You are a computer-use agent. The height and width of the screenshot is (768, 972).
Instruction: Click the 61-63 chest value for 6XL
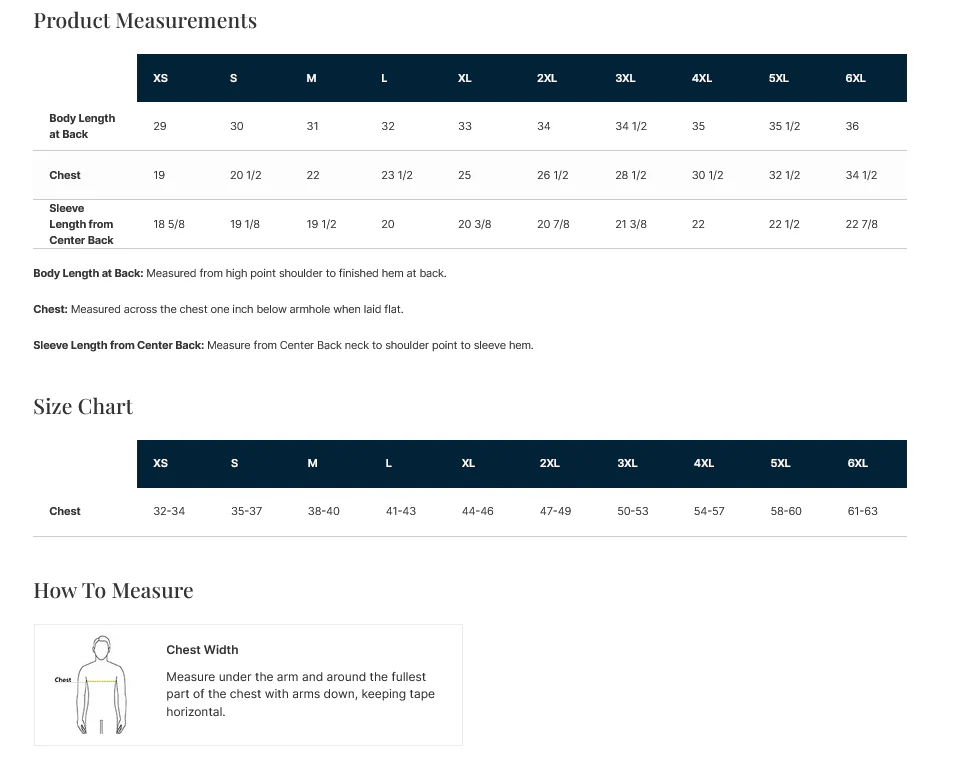coord(862,511)
